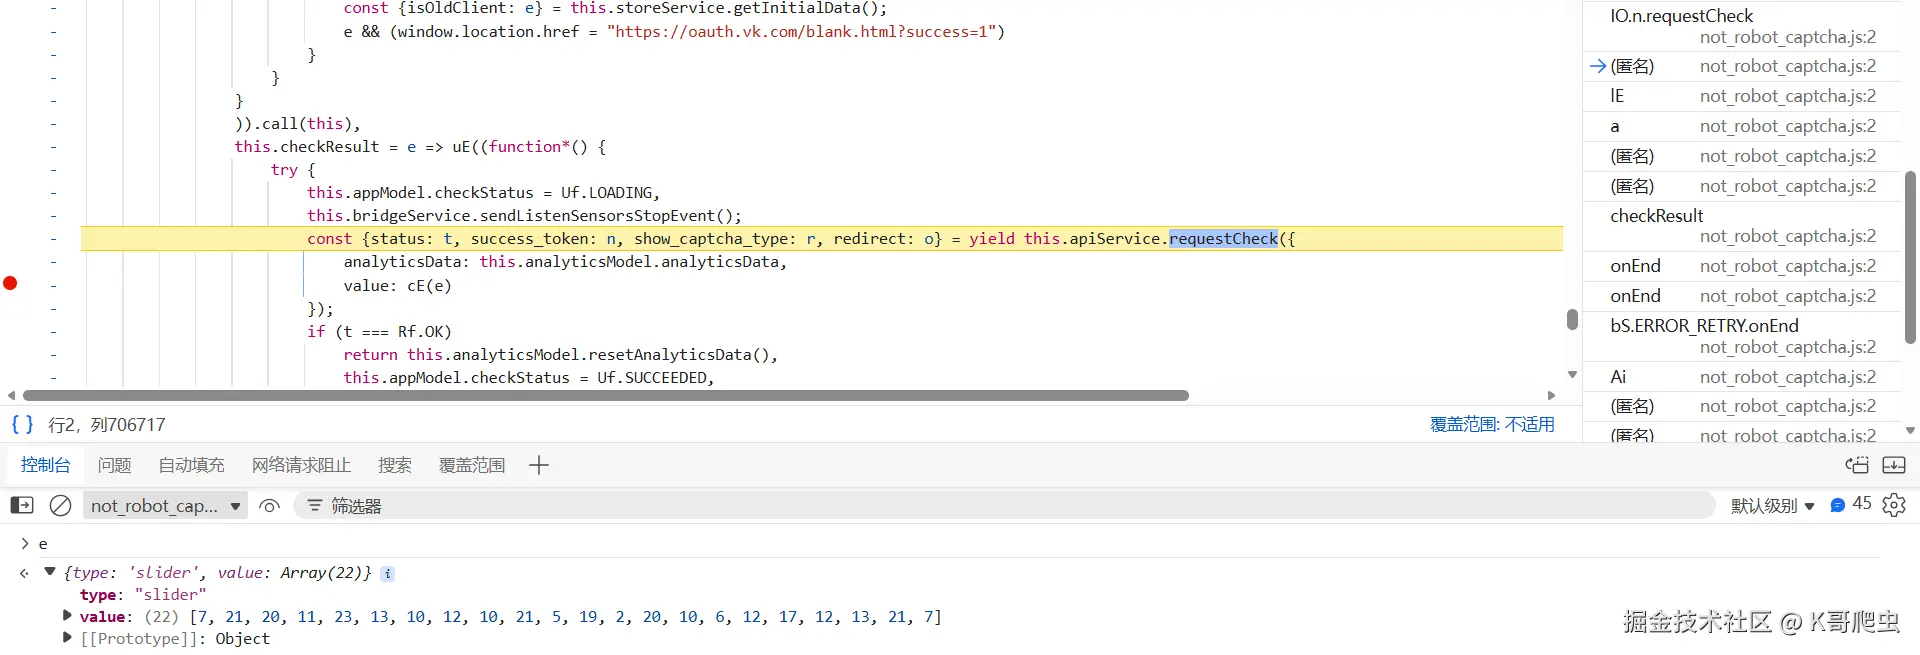Open the 默认级别 log level dropdown
The width and height of the screenshot is (1920, 655).
click(x=1772, y=506)
